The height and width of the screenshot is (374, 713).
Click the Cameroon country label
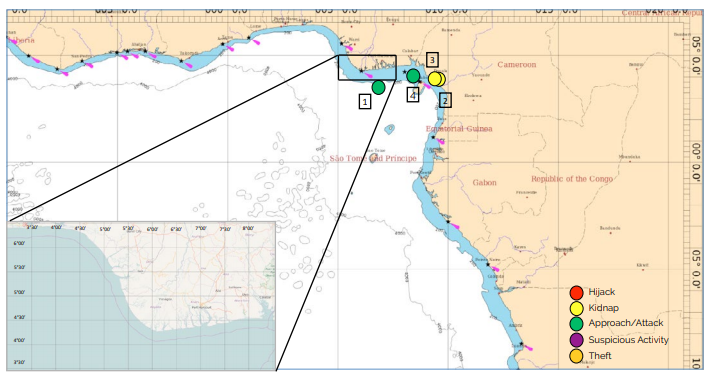pos(517,65)
